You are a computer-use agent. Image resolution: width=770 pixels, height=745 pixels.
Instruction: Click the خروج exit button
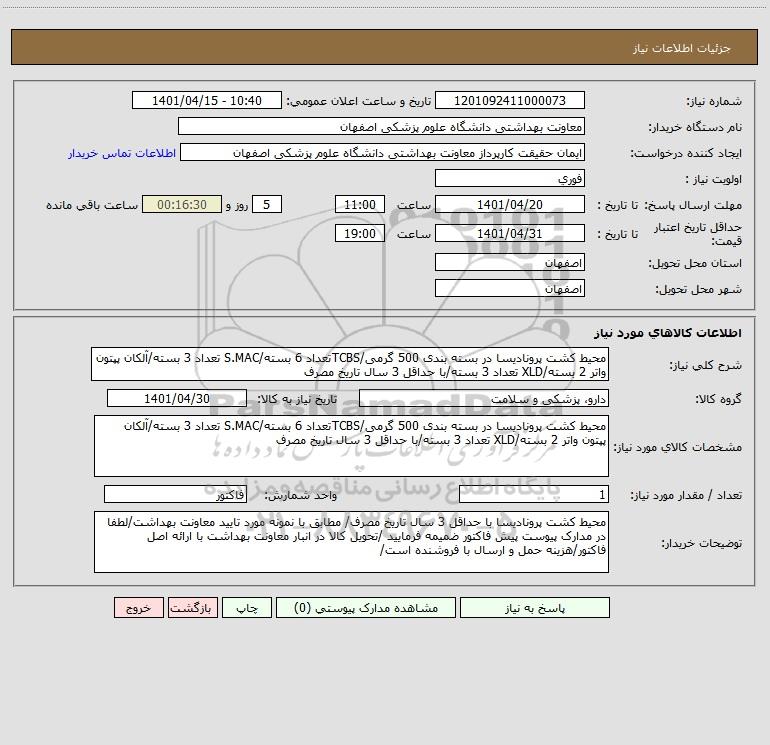[138, 608]
